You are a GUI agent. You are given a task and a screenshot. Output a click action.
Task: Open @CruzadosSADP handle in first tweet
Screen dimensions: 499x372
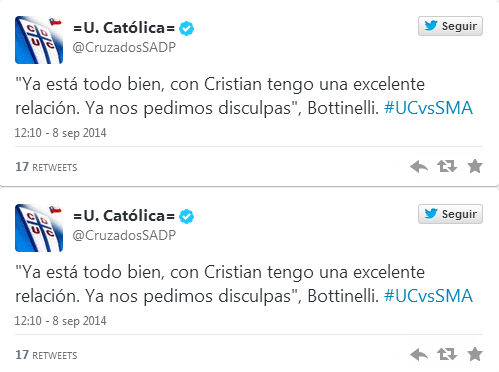[x=124, y=48]
